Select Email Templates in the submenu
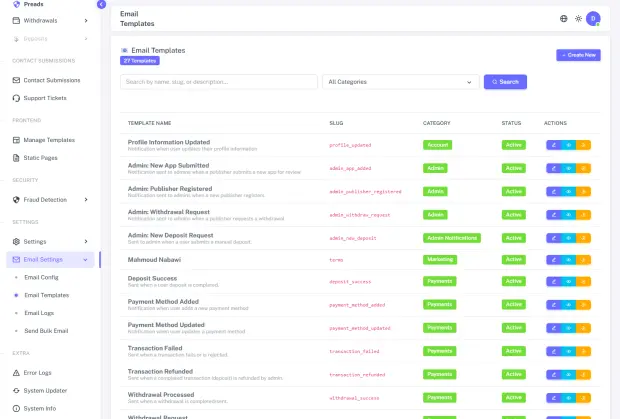This screenshot has width=620, height=419. 47,295
